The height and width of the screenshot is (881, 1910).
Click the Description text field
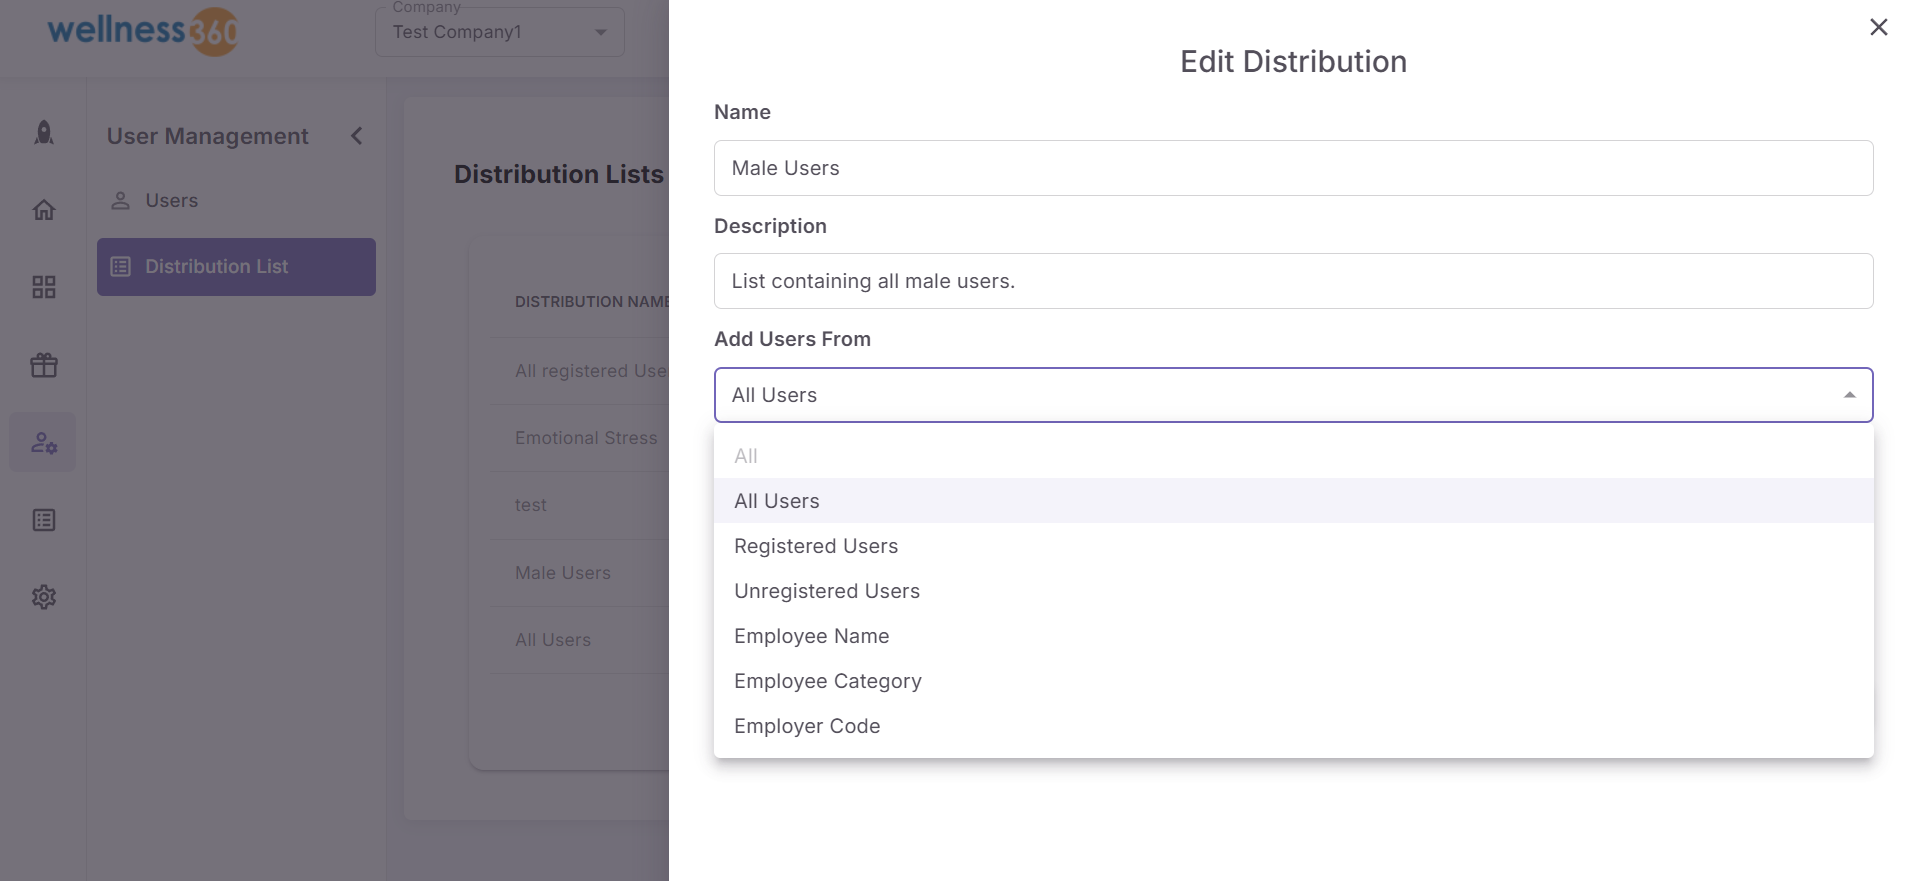pyautogui.click(x=1293, y=281)
